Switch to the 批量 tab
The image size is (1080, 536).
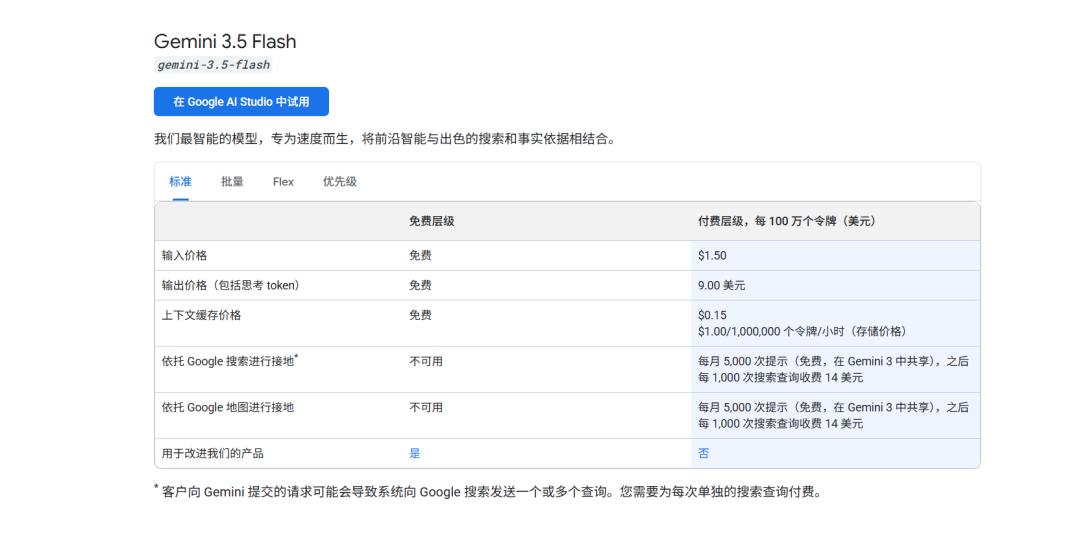click(x=232, y=182)
